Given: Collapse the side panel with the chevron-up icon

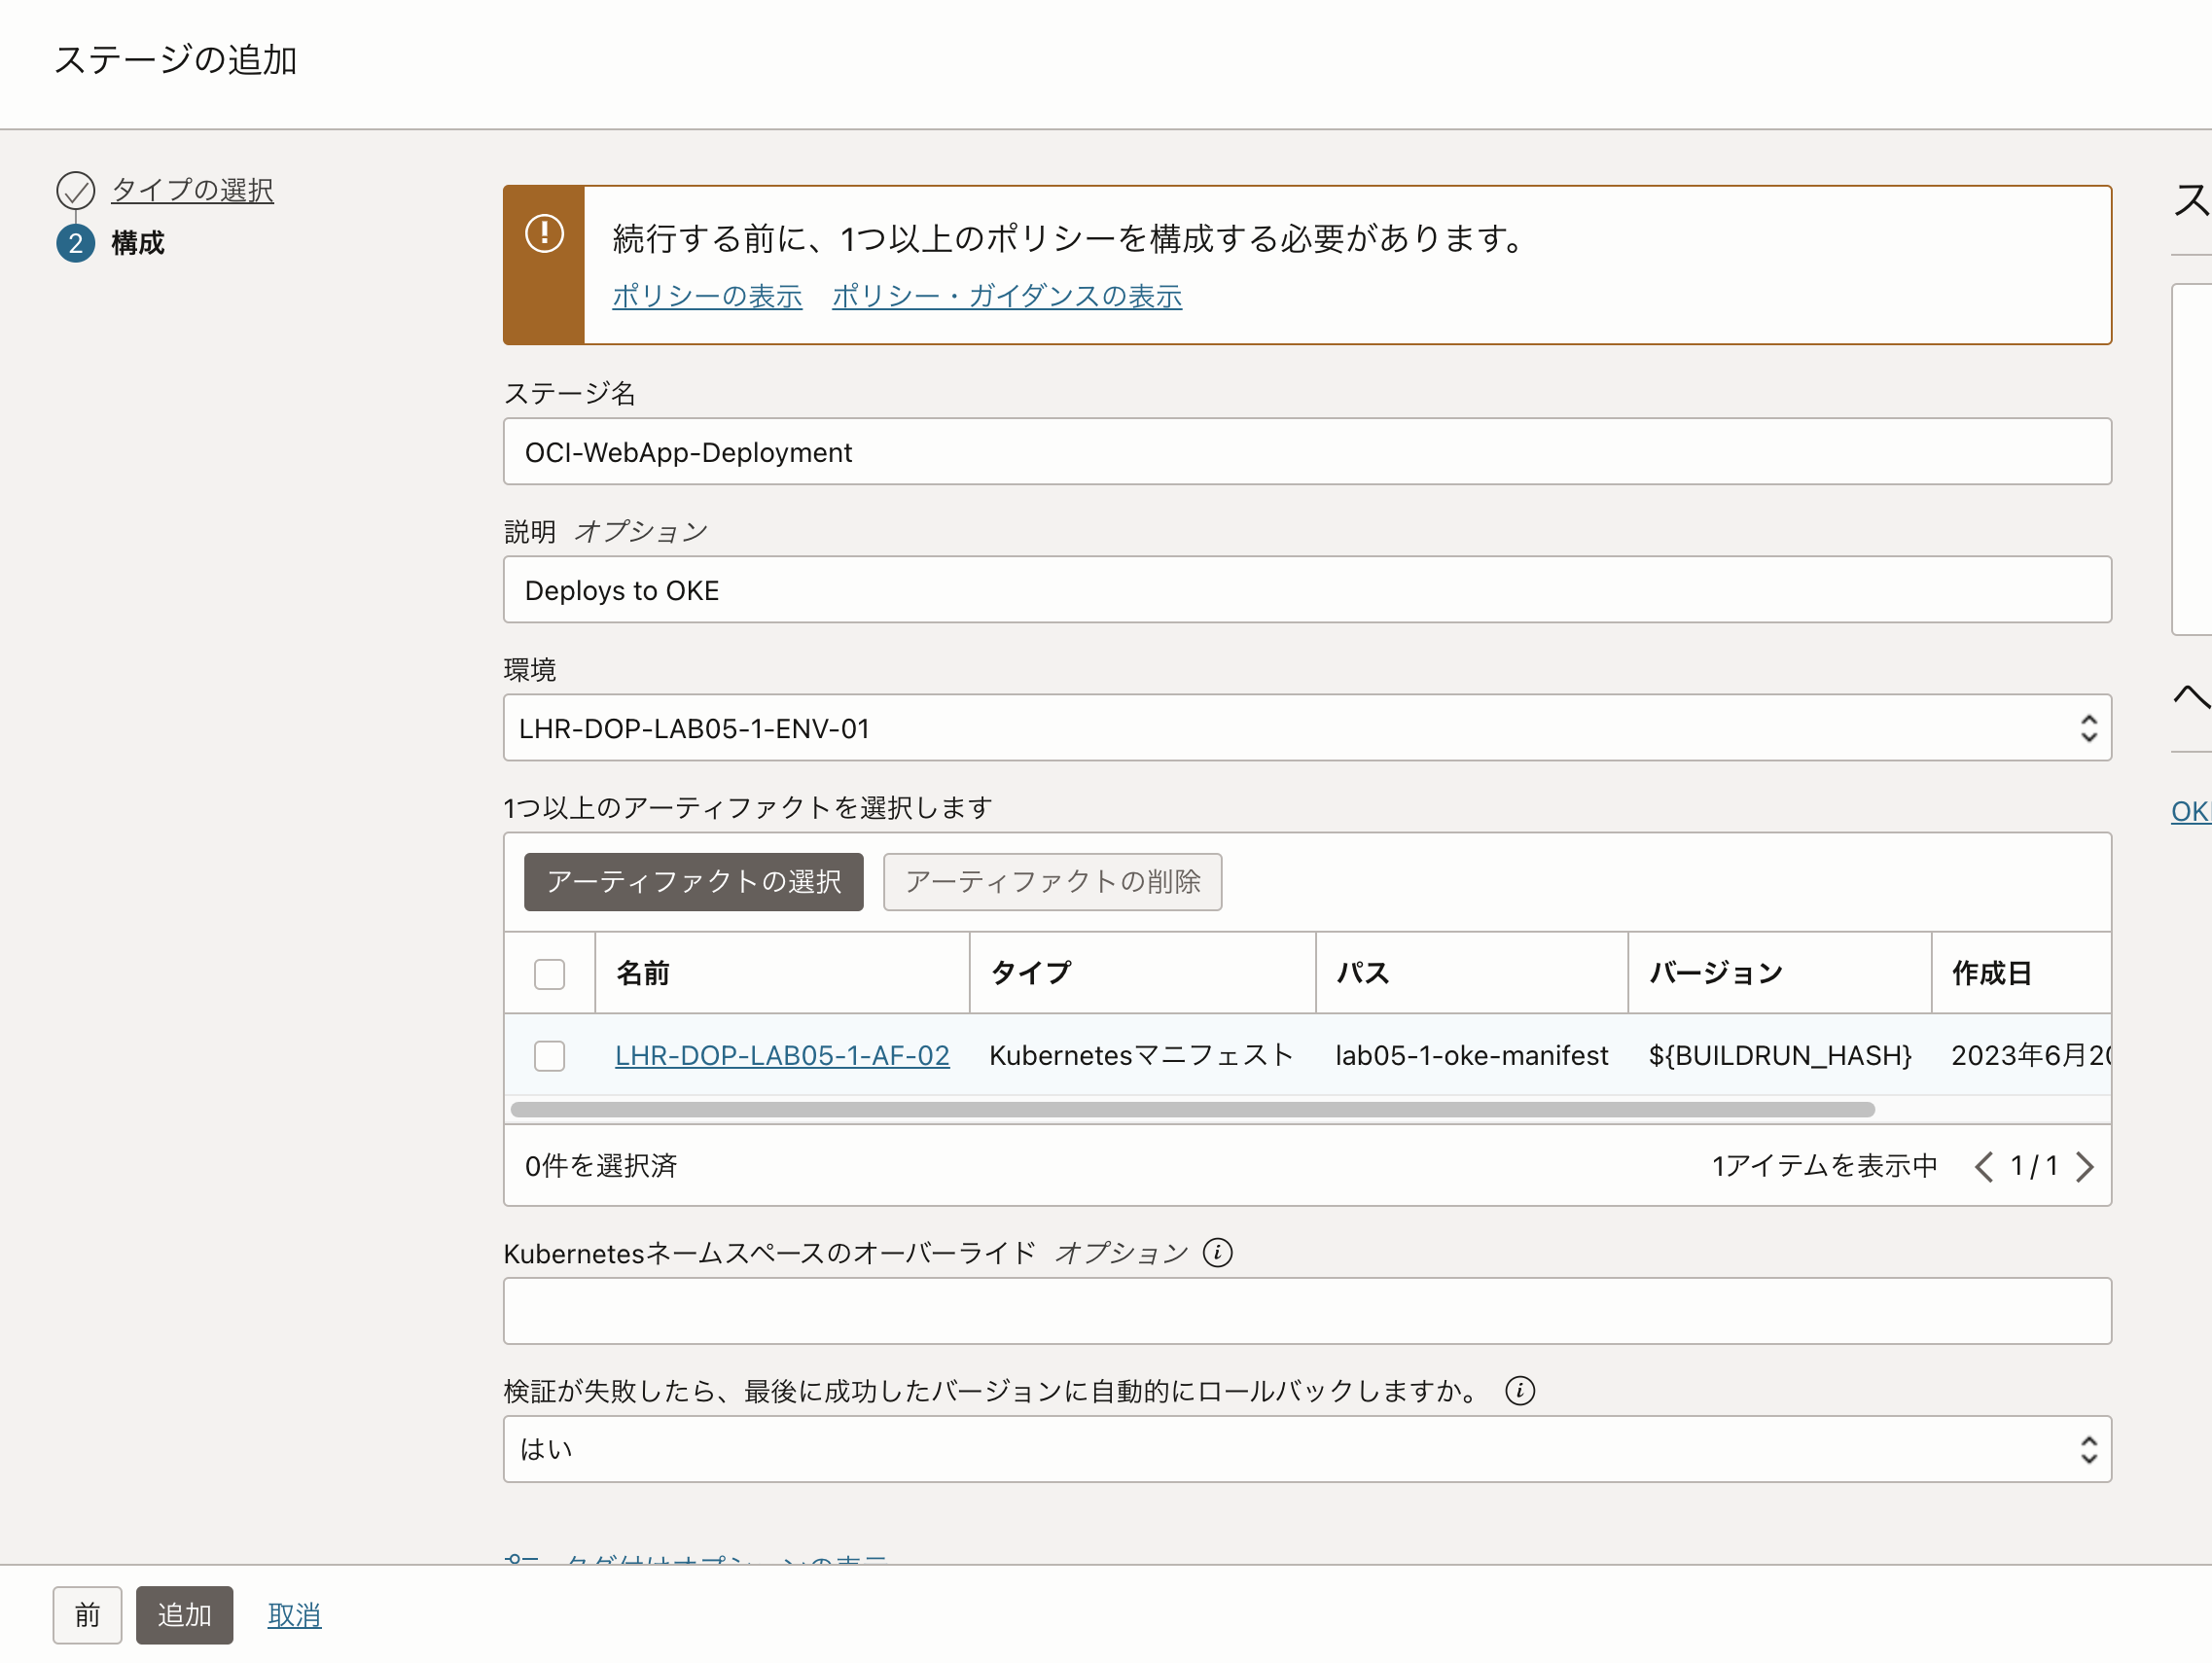Looking at the screenshot, I should click(x=2190, y=696).
